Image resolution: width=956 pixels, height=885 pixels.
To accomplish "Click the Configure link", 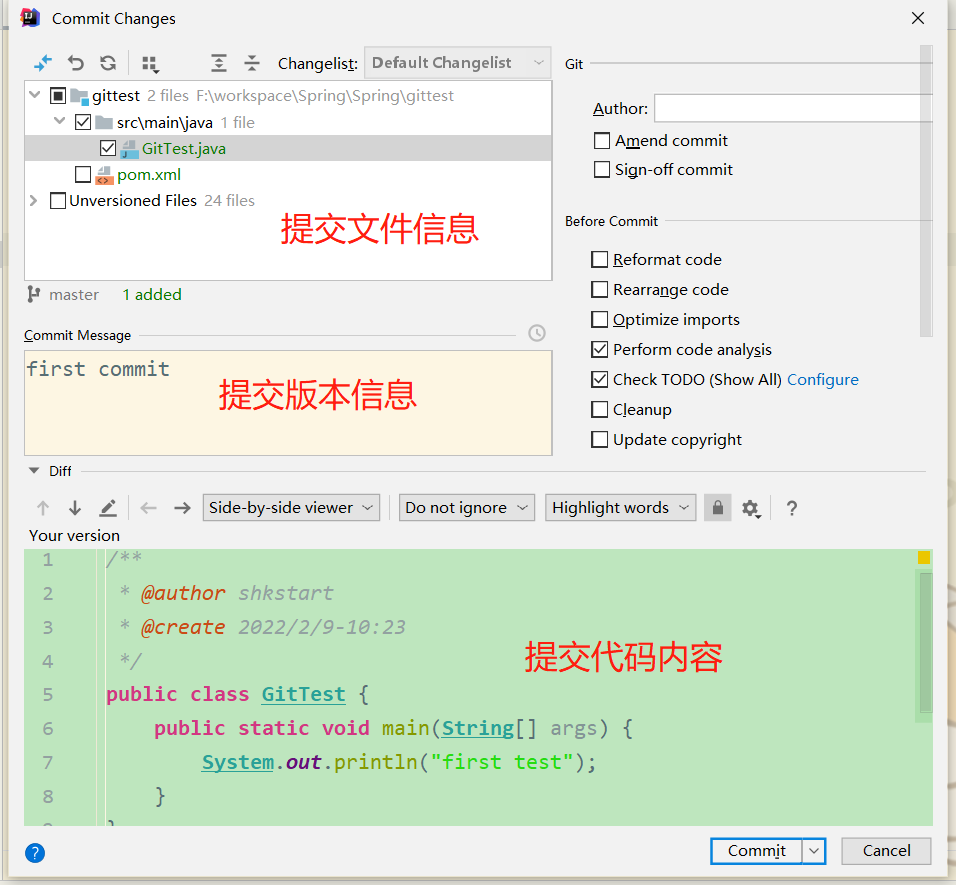I will (x=822, y=380).
